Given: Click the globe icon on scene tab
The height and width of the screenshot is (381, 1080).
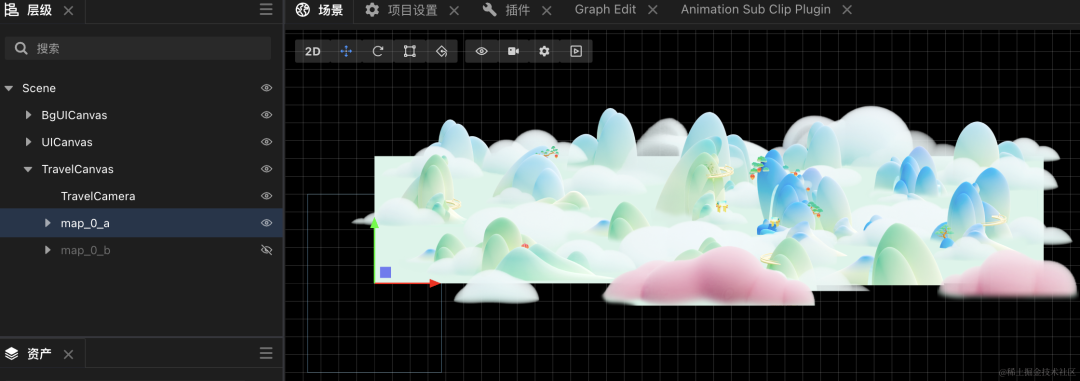Looking at the screenshot, I should (302, 10).
